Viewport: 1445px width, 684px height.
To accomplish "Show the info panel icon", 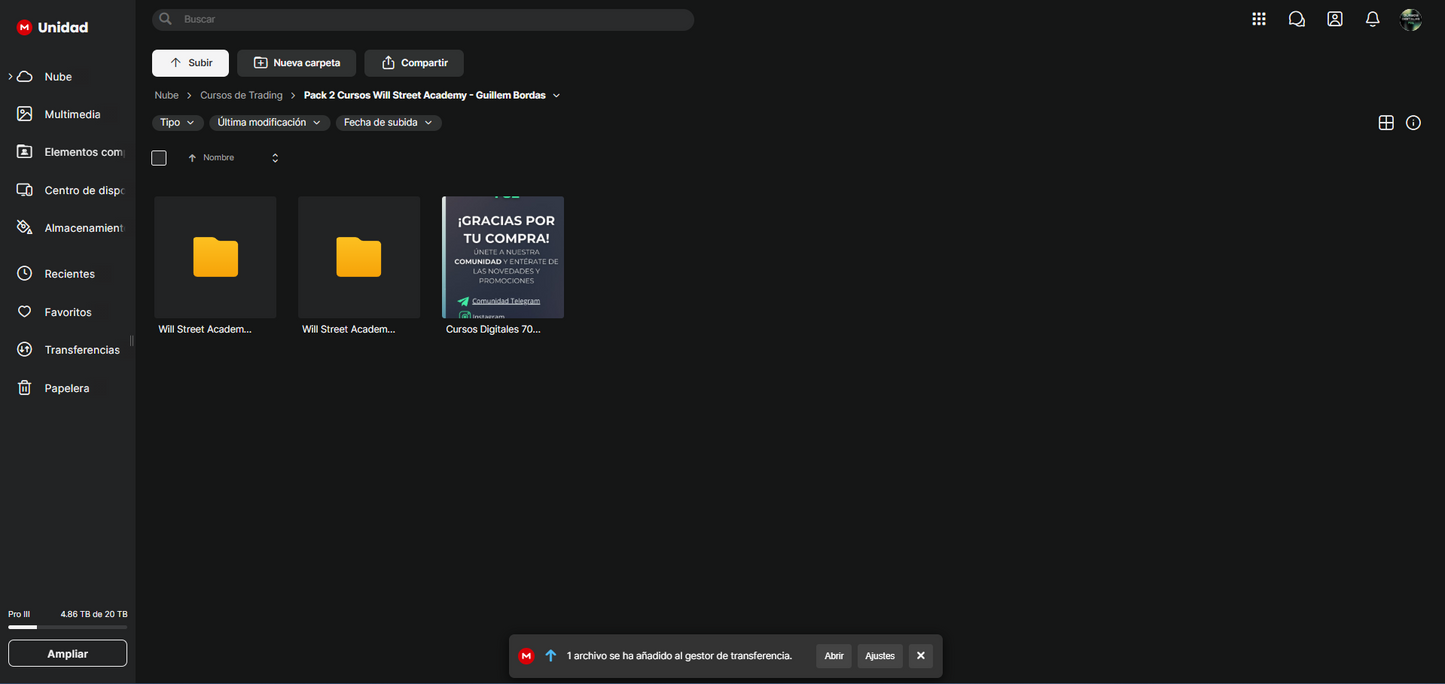I will click(1413, 123).
